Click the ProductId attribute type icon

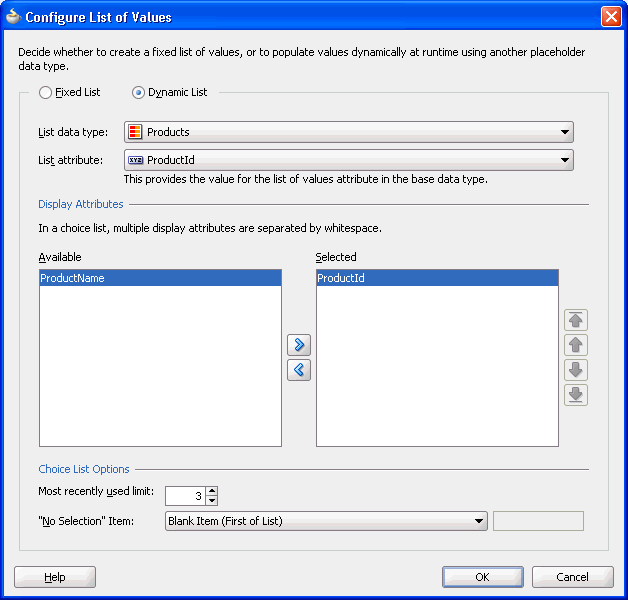[135, 160]
